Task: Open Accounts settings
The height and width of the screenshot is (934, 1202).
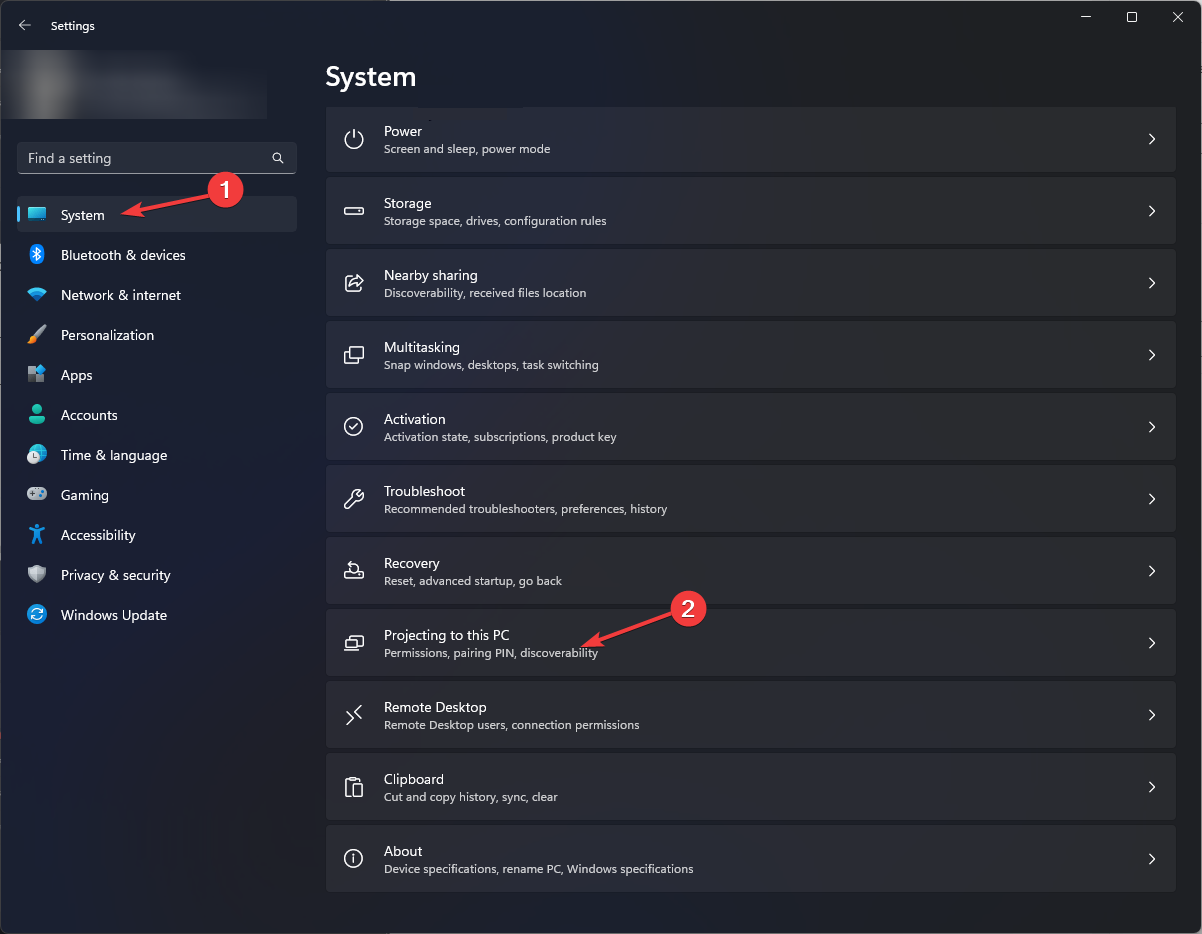Action: tap(157, 415)
